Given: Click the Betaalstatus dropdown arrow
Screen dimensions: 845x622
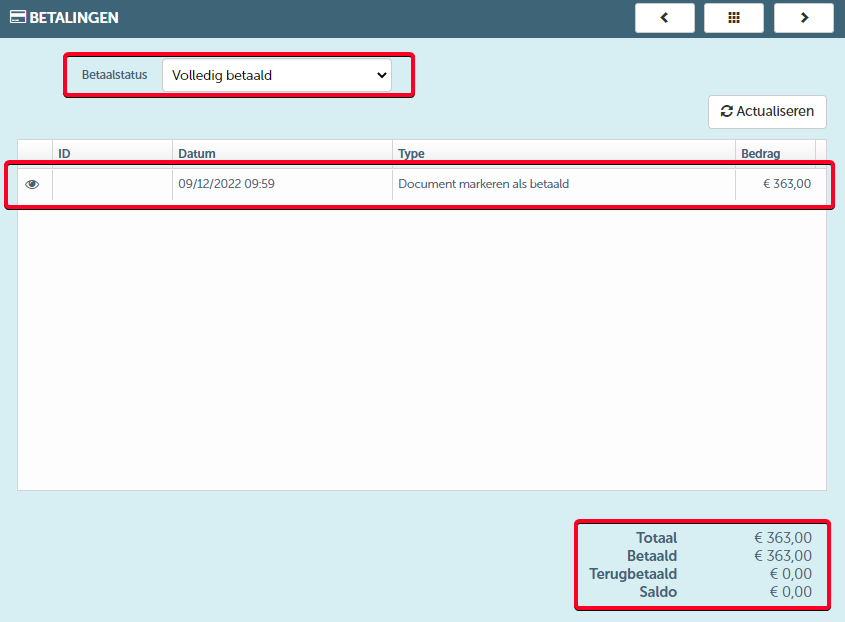Looking at the screenshot, I should coord(382,75).
